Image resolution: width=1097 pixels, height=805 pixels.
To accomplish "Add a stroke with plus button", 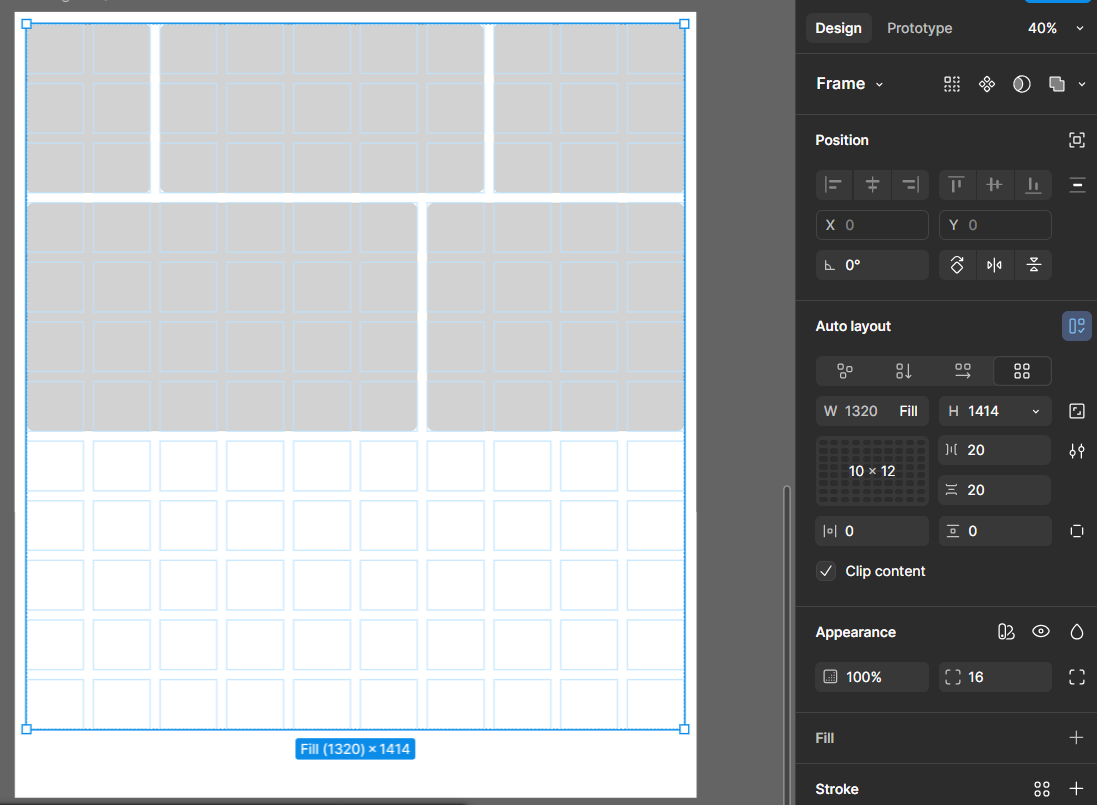I will [1076, 789].
